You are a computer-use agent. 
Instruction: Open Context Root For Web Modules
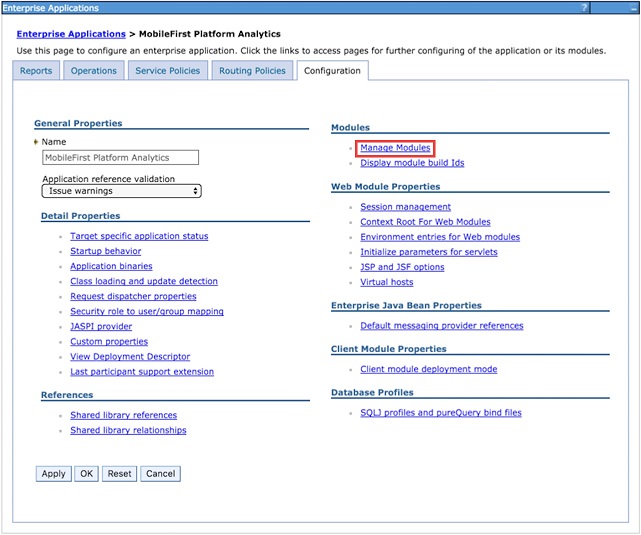[x=425, y=222]
